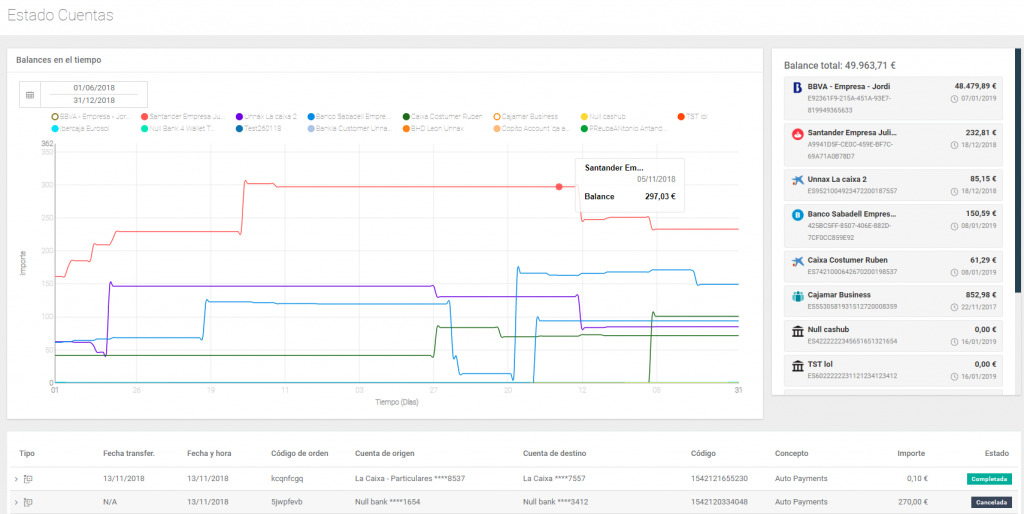Click the Cajamar Business logo icon
The width and height of the screenshot is (1024, 514).
798,296
